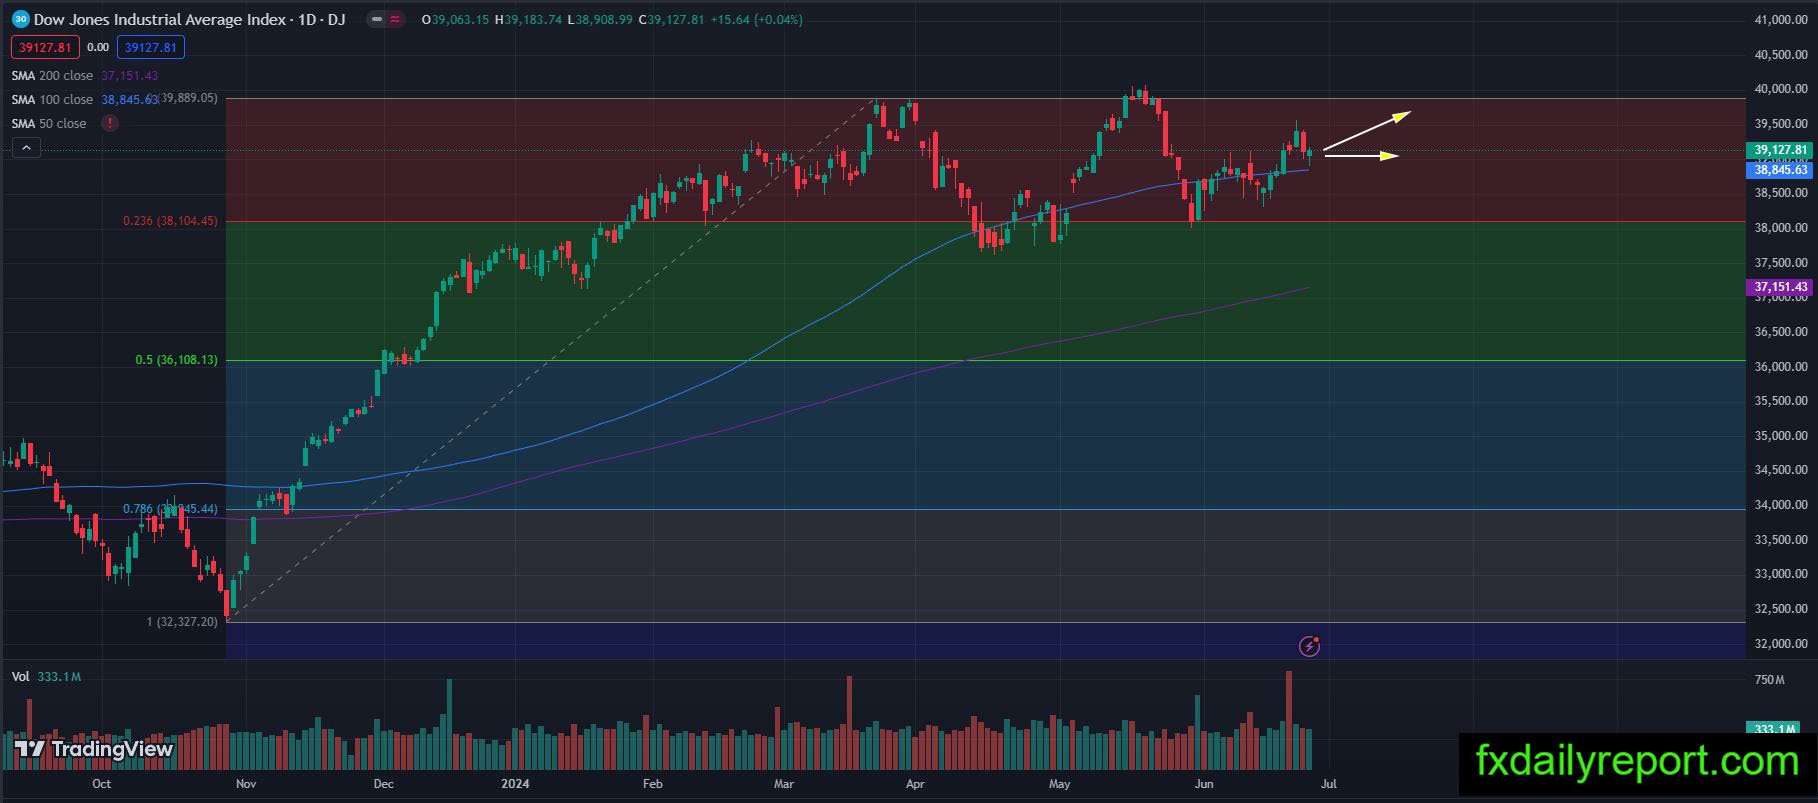
Task: Click the SMA 100 value 38,845.63 in legend
Action: tap(129, 99)
